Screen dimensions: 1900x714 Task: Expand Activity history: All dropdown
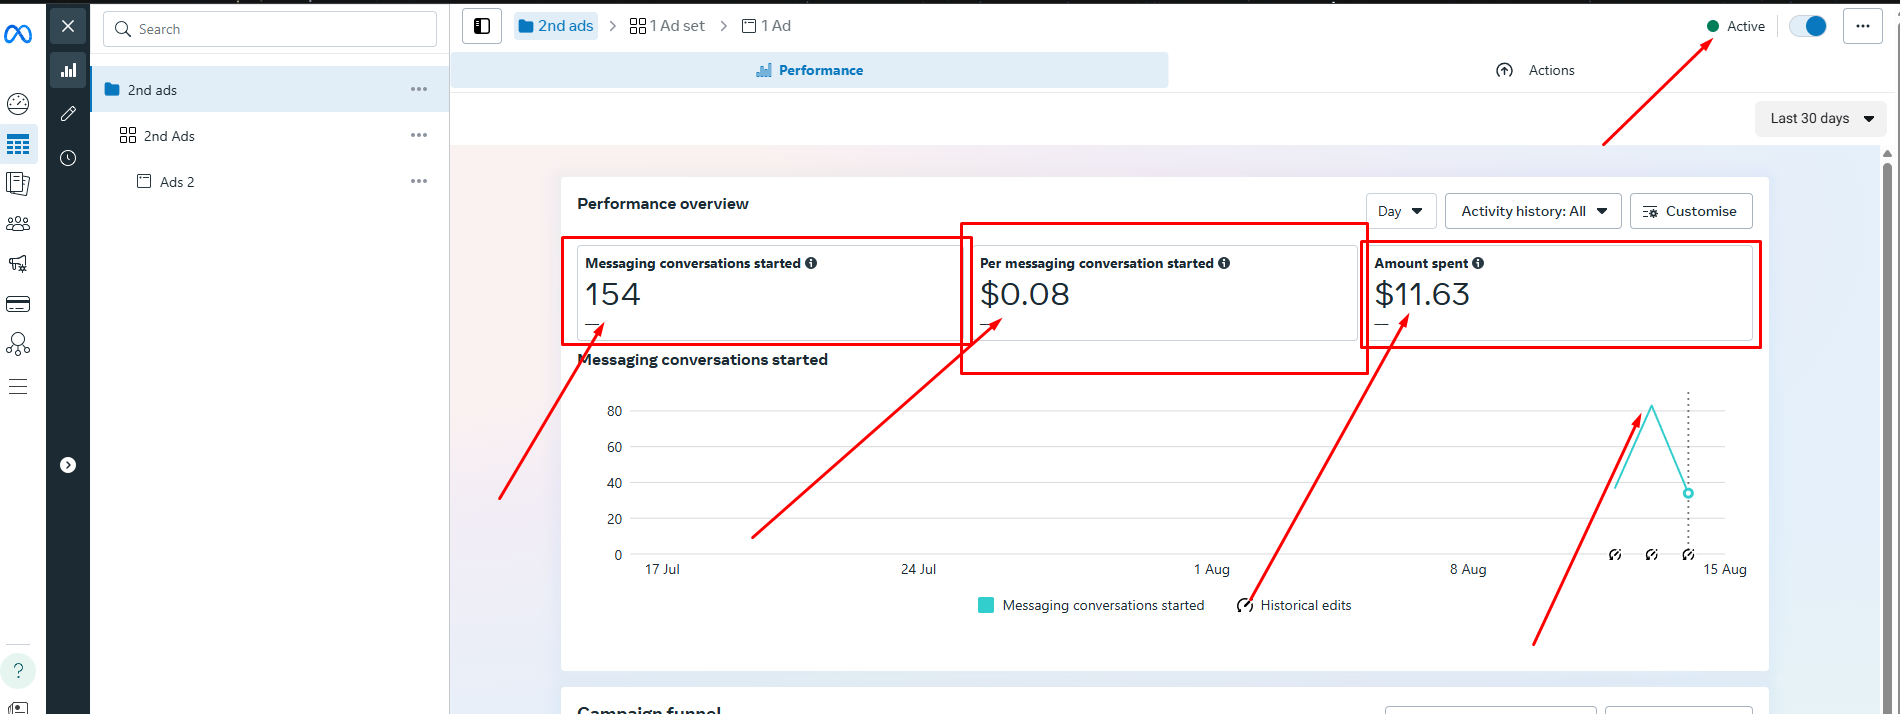[1532, 211]
